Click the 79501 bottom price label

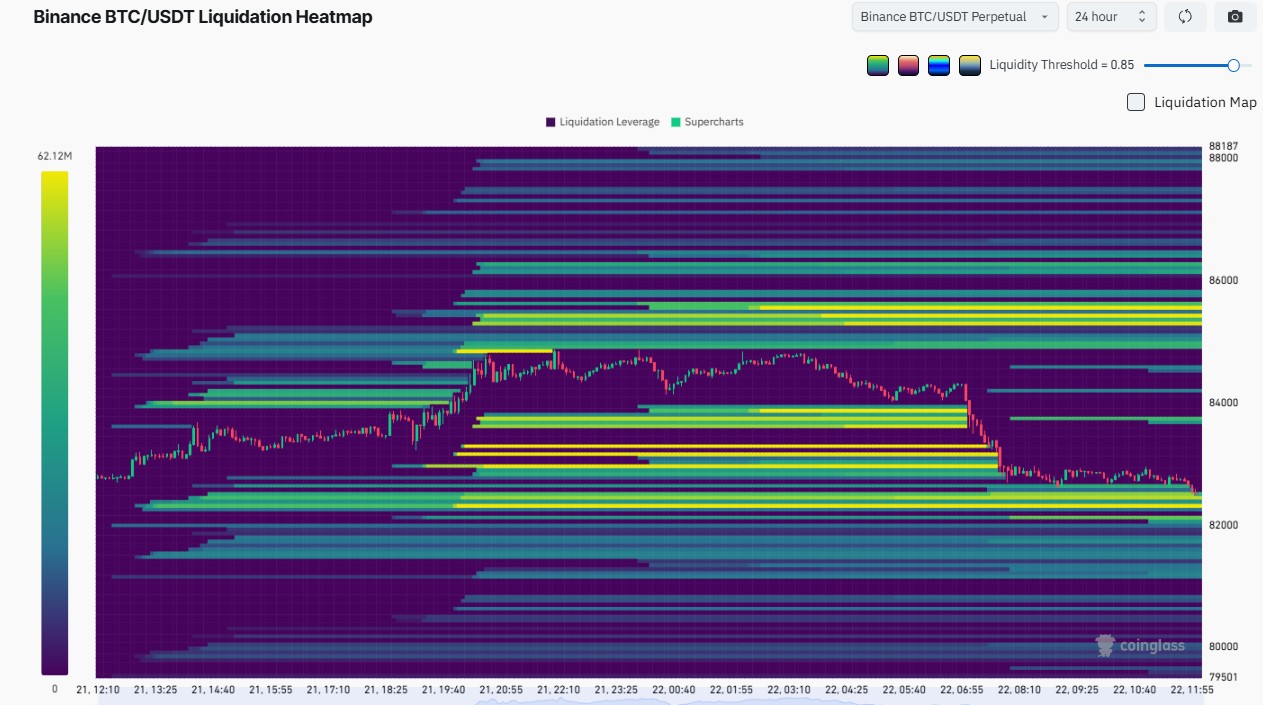click(x=1223, y=677)
